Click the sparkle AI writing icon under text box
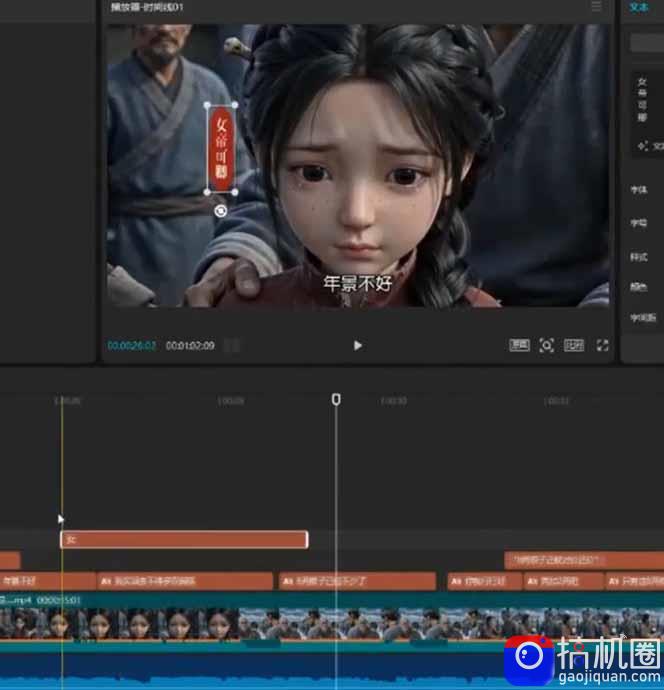Image resolution: width=664 pixels, height=690 pixels. (642, 146)
